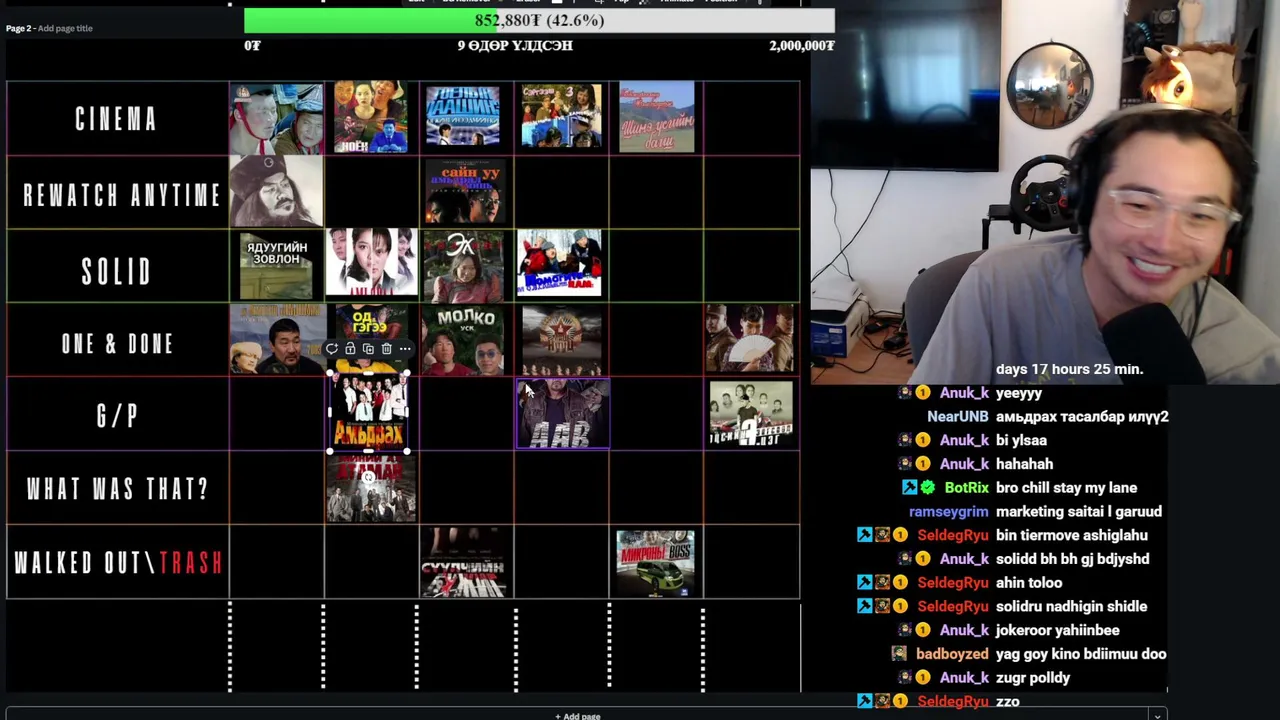Select the women portrait poster in SOLID row
1280x720 pixels.
coord(371,263)
